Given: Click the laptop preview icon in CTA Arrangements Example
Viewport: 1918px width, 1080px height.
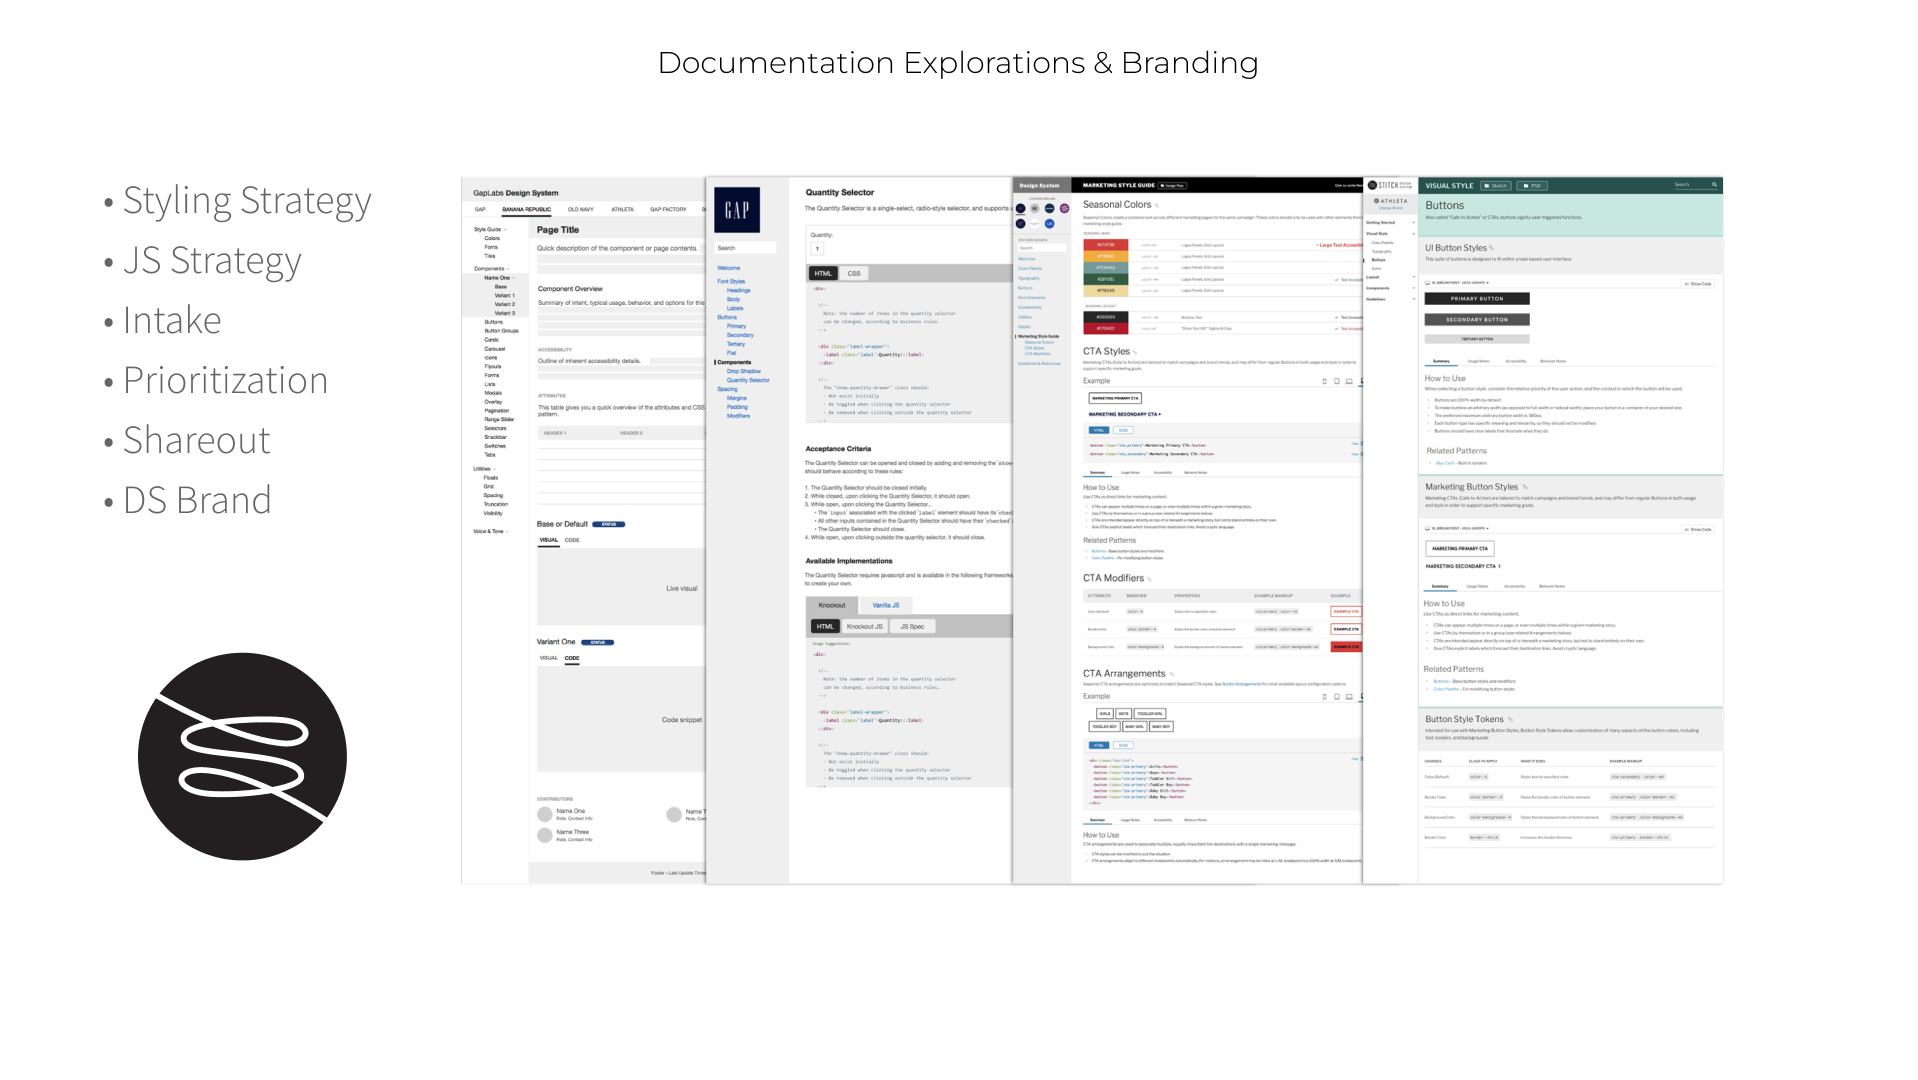Looking at the screenshot, I should coord(1349,697).
